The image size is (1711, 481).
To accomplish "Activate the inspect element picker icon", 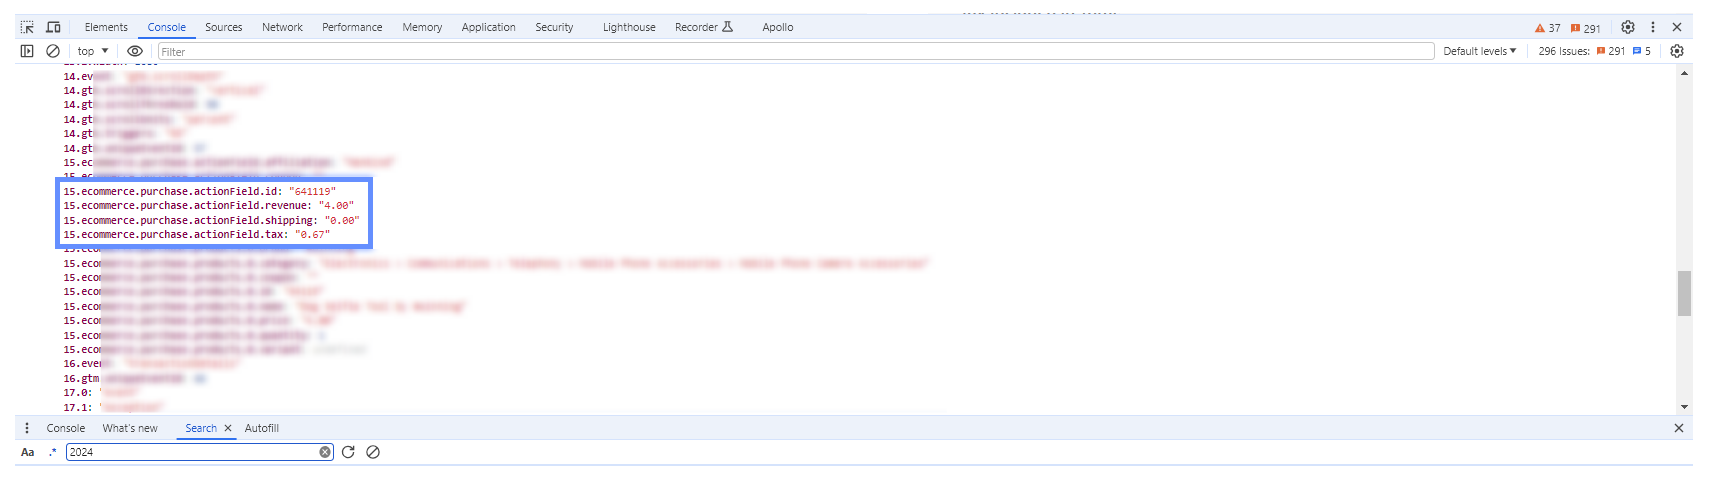I will coord(27,27).
